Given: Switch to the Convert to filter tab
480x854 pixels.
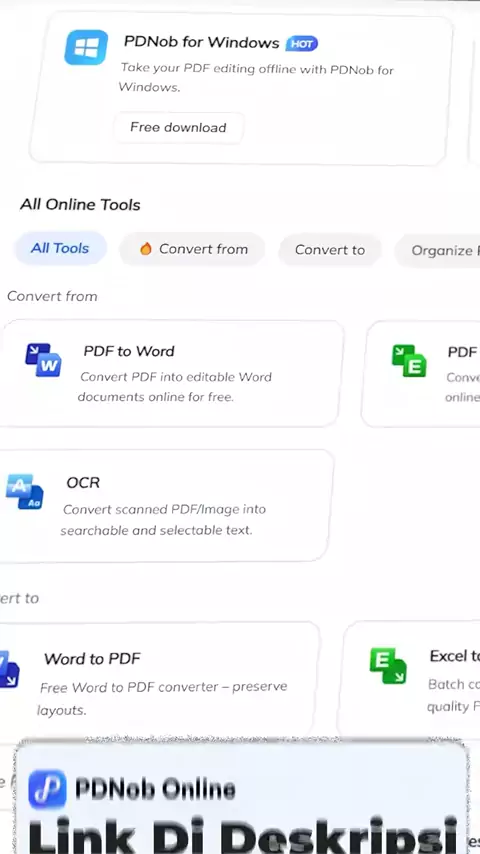Looking at the screenshot, I should 330,250.
